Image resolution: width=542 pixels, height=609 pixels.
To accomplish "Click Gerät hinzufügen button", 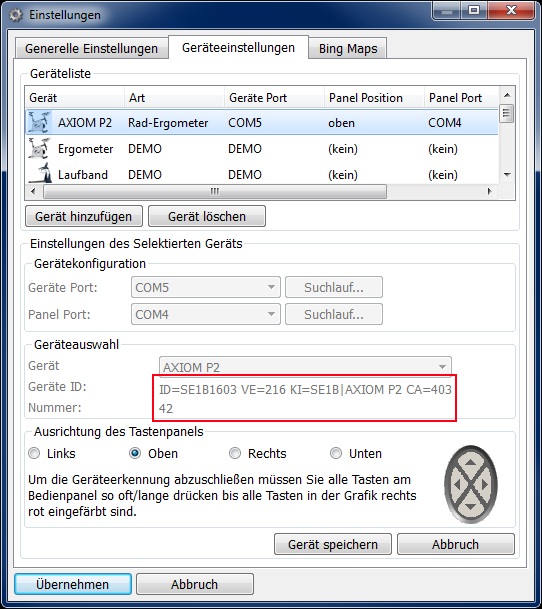I will click(84, 216).
